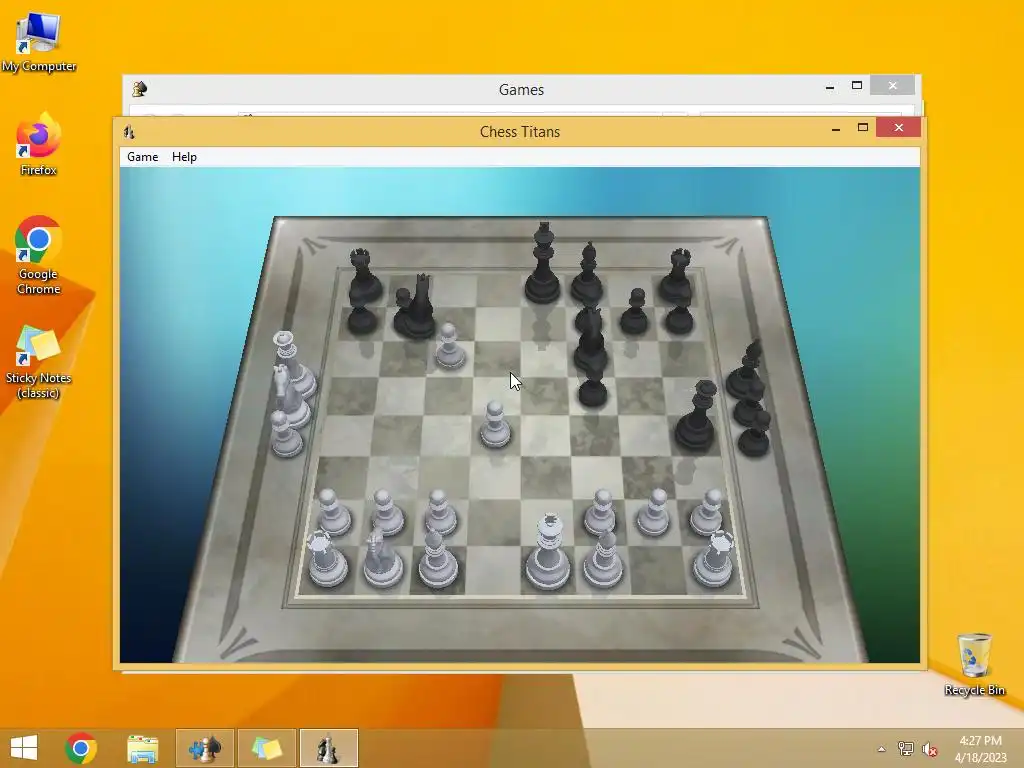The height and width of the screenshot is (768, 1024).
Task: Select the white knight on b1
Action: [x=383, y=558]
